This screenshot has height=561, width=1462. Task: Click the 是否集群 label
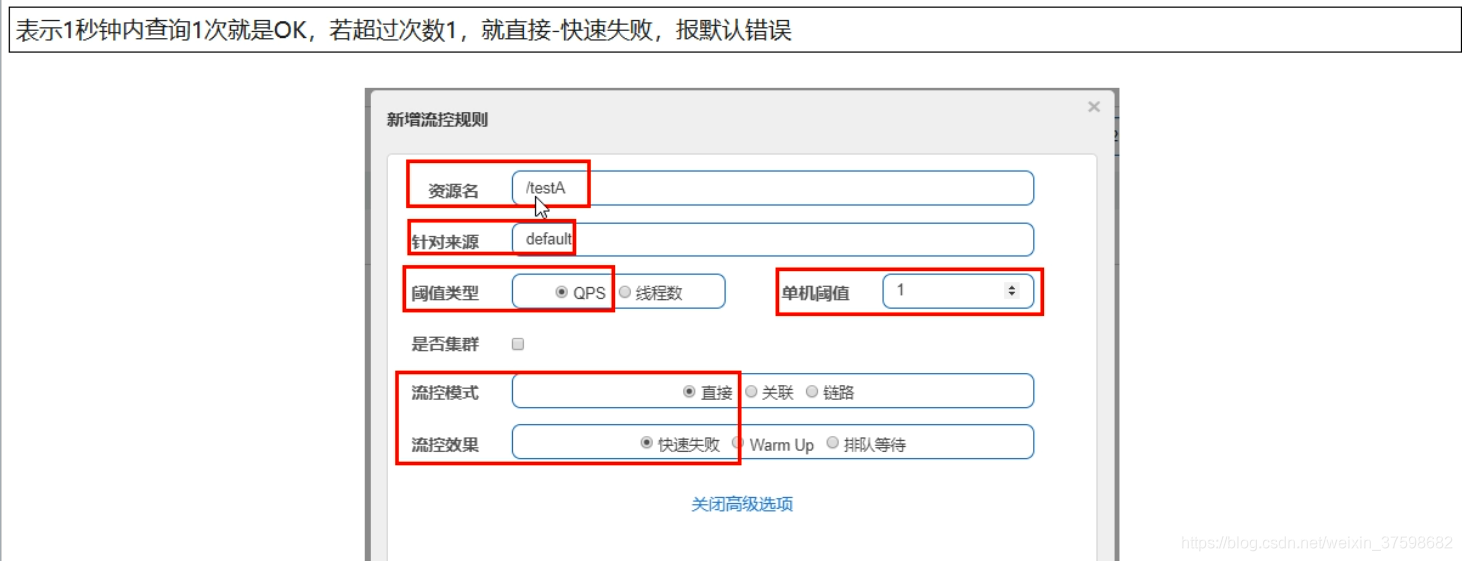point(445,345)
